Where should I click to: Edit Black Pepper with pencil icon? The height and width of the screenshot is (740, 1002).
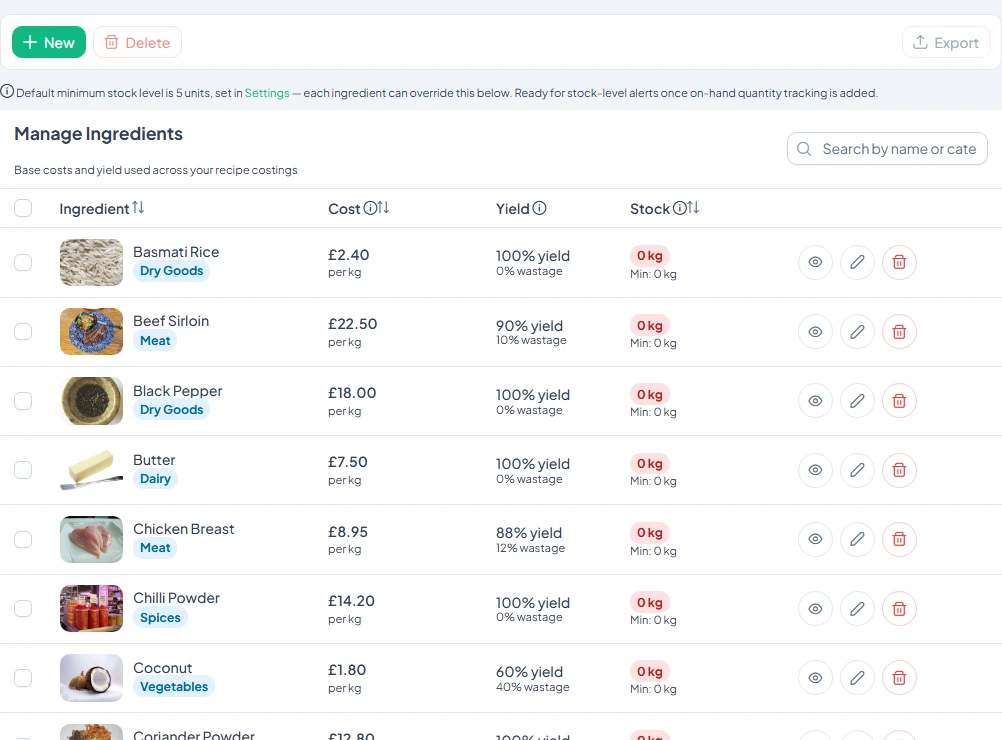(x=857, y=401)
